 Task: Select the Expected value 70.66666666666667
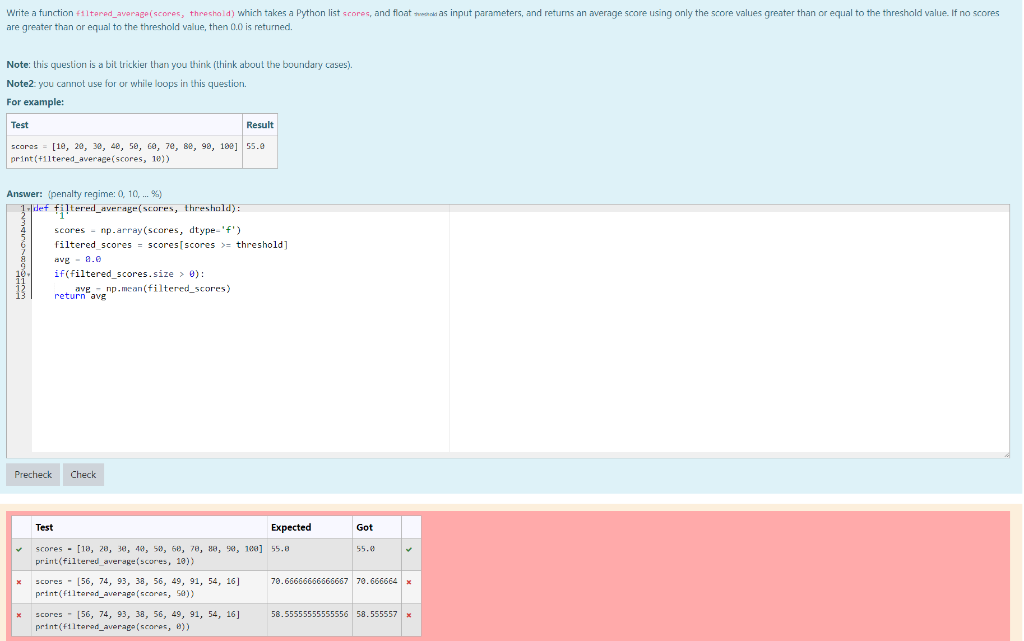tap(310, 581)
